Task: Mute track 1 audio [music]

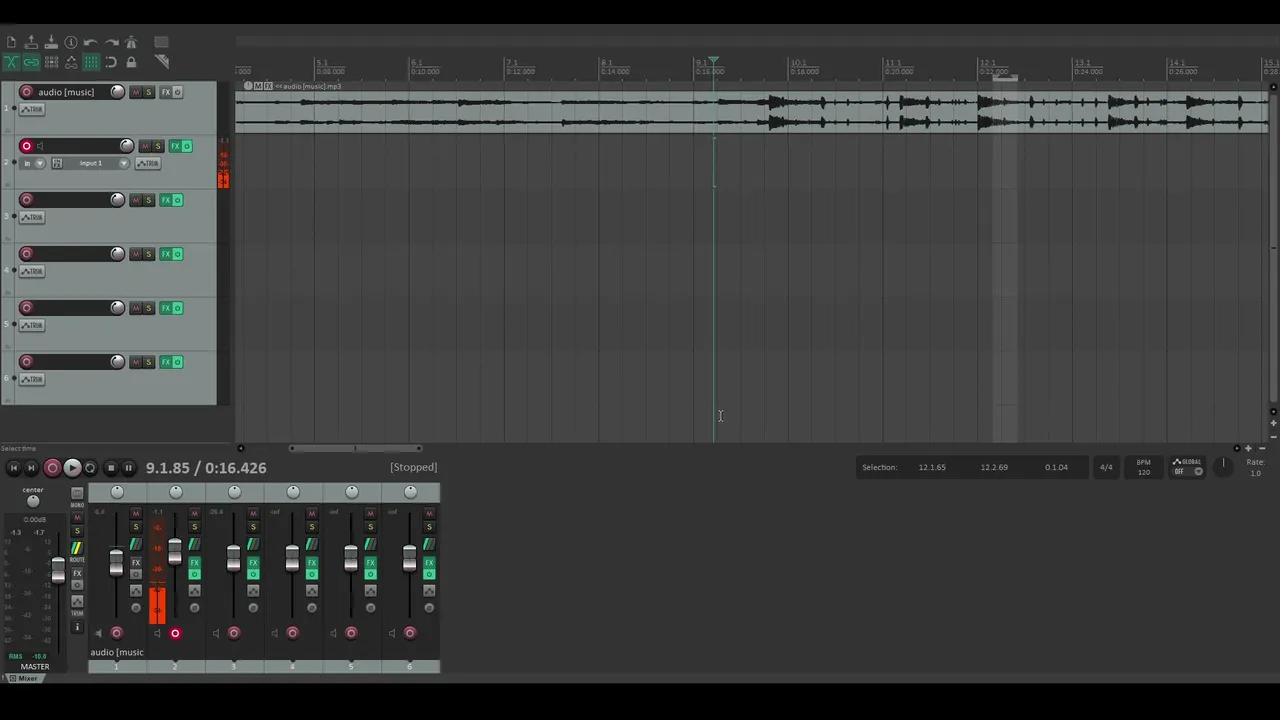Action: 136,92
